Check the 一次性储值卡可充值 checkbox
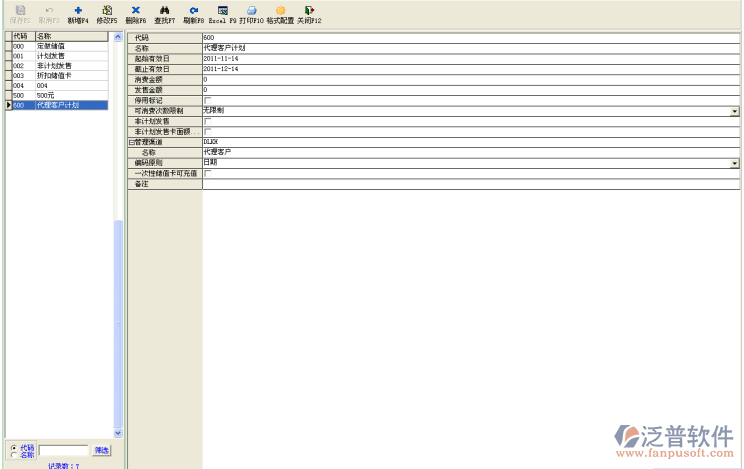This screenshot has height=469, width=744. coord(208,174)
